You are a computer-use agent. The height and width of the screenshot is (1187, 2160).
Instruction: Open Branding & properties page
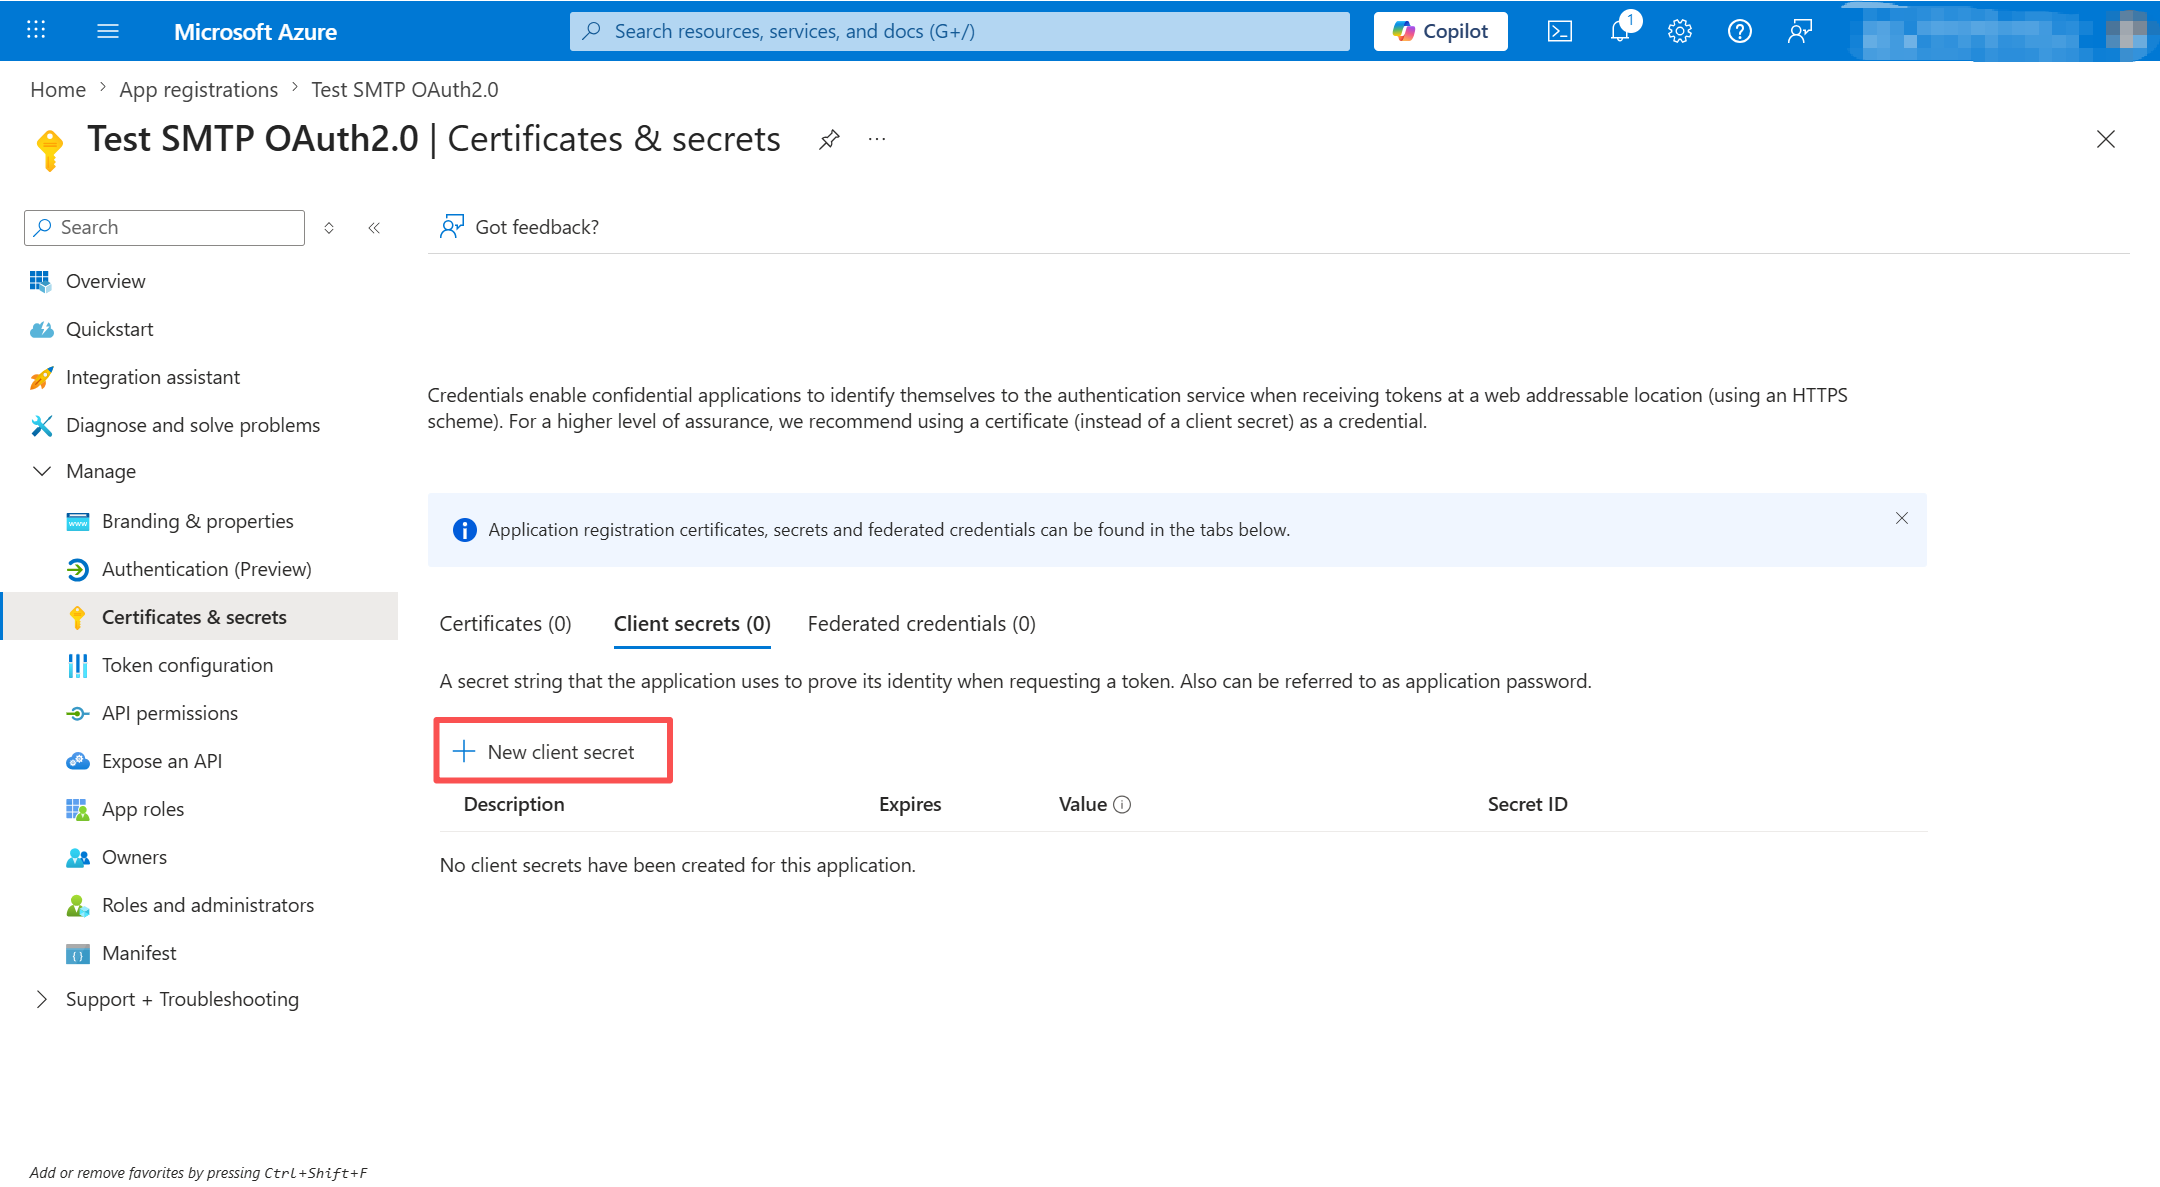pos(200,521)
